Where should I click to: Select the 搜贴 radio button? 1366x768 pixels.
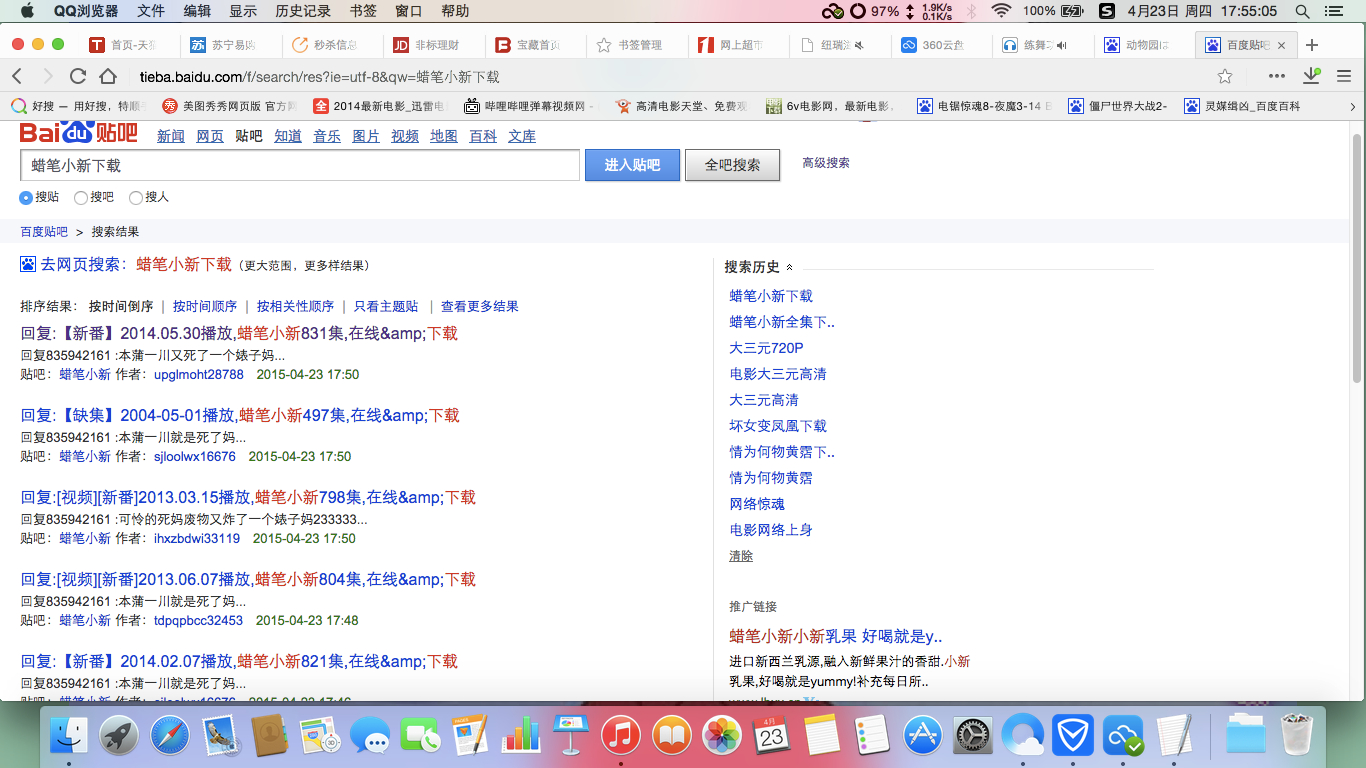coord(26,198)
